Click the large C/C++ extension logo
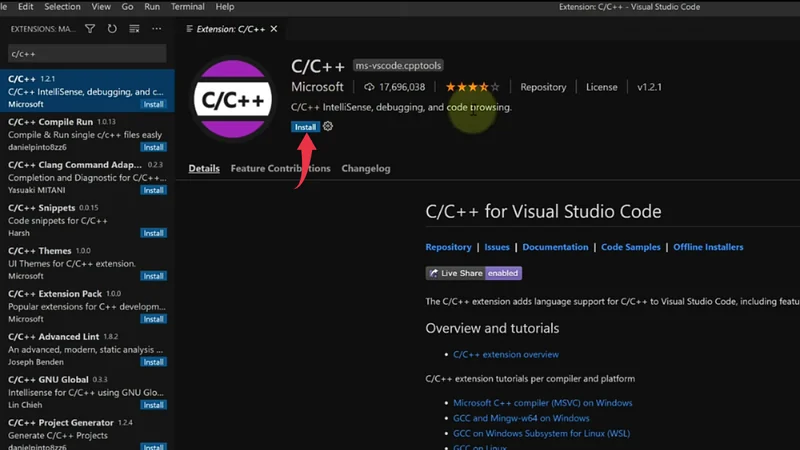 tap(232, 100)
